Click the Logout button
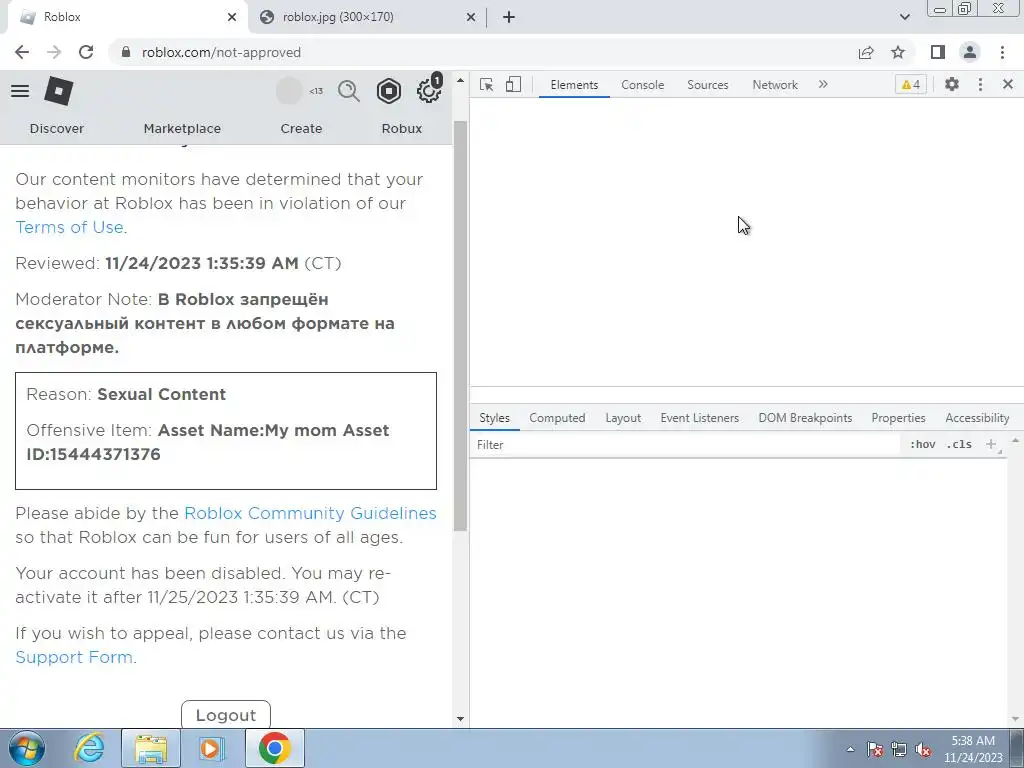1024x768 pixels. (226, 714)
